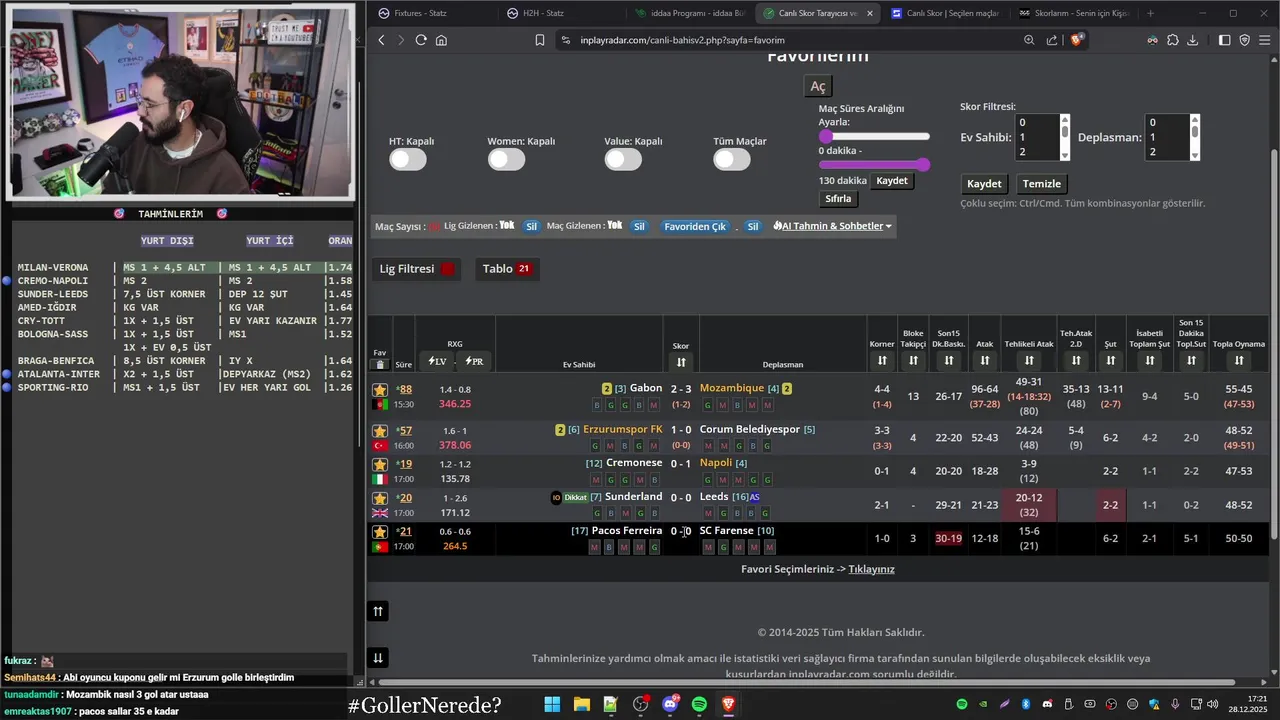Image resolution: width=1280 pixels, height=720 pixels.
Task: Open browser downloads
Action: pyautogui.click(x=1192, y=40)
